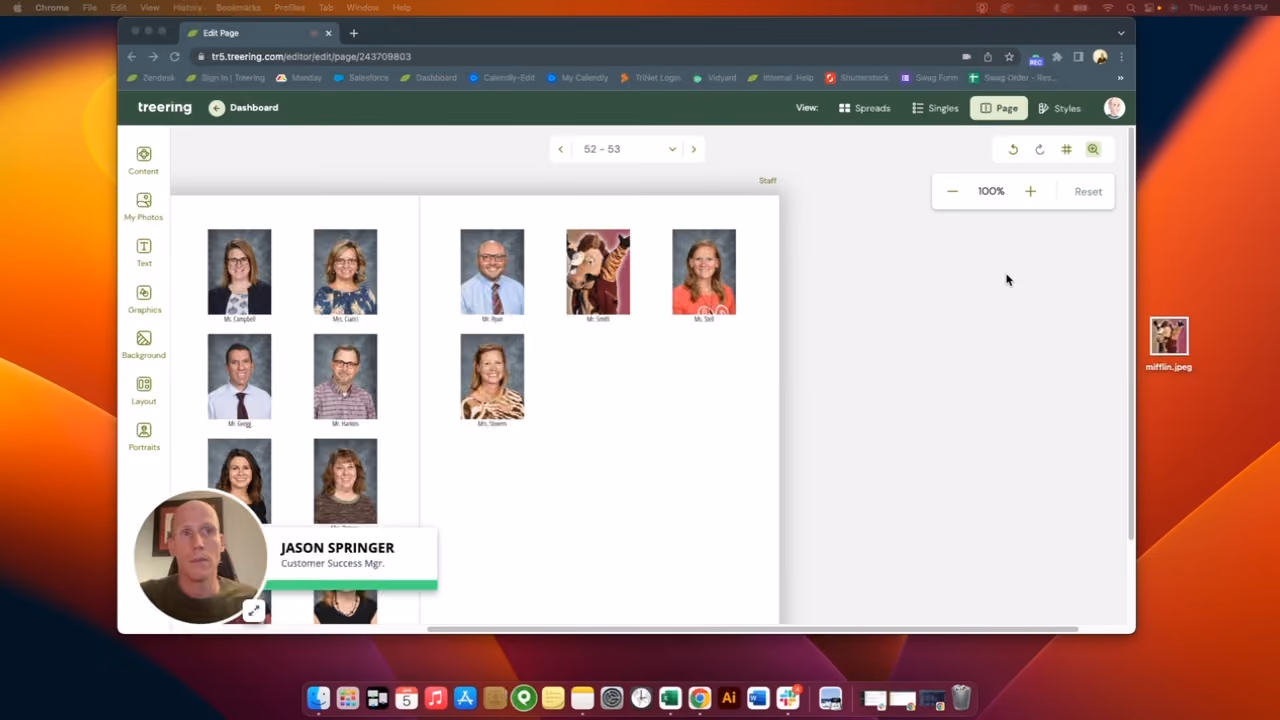This screenshot has height=720, width=1280.
Task: Show more bookmarks chevron
Action: 1120,78
